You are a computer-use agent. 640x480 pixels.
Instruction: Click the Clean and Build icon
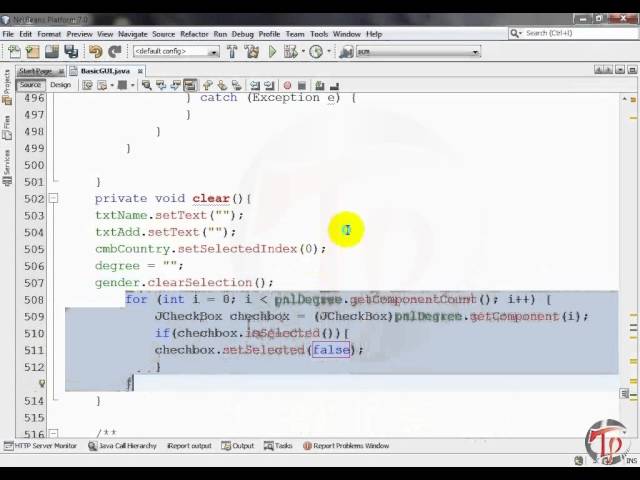tap(252, 51)
